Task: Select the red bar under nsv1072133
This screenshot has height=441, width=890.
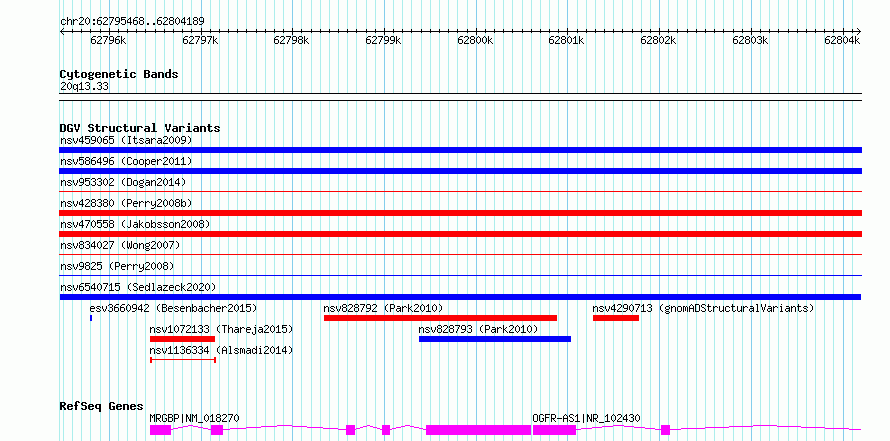Action: pyautogui.click(x=182, y=339)
